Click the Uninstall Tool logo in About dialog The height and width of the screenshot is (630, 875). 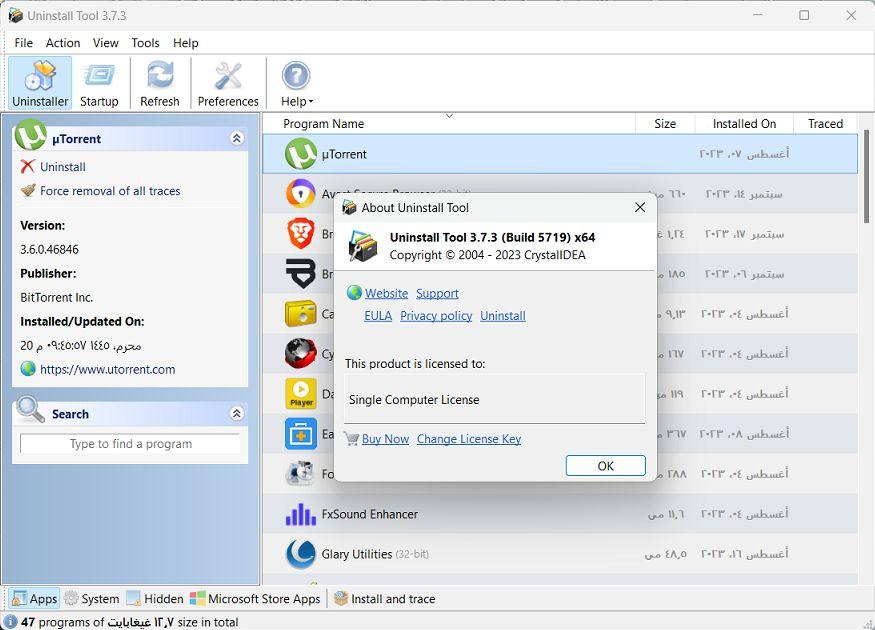(363, 246)
